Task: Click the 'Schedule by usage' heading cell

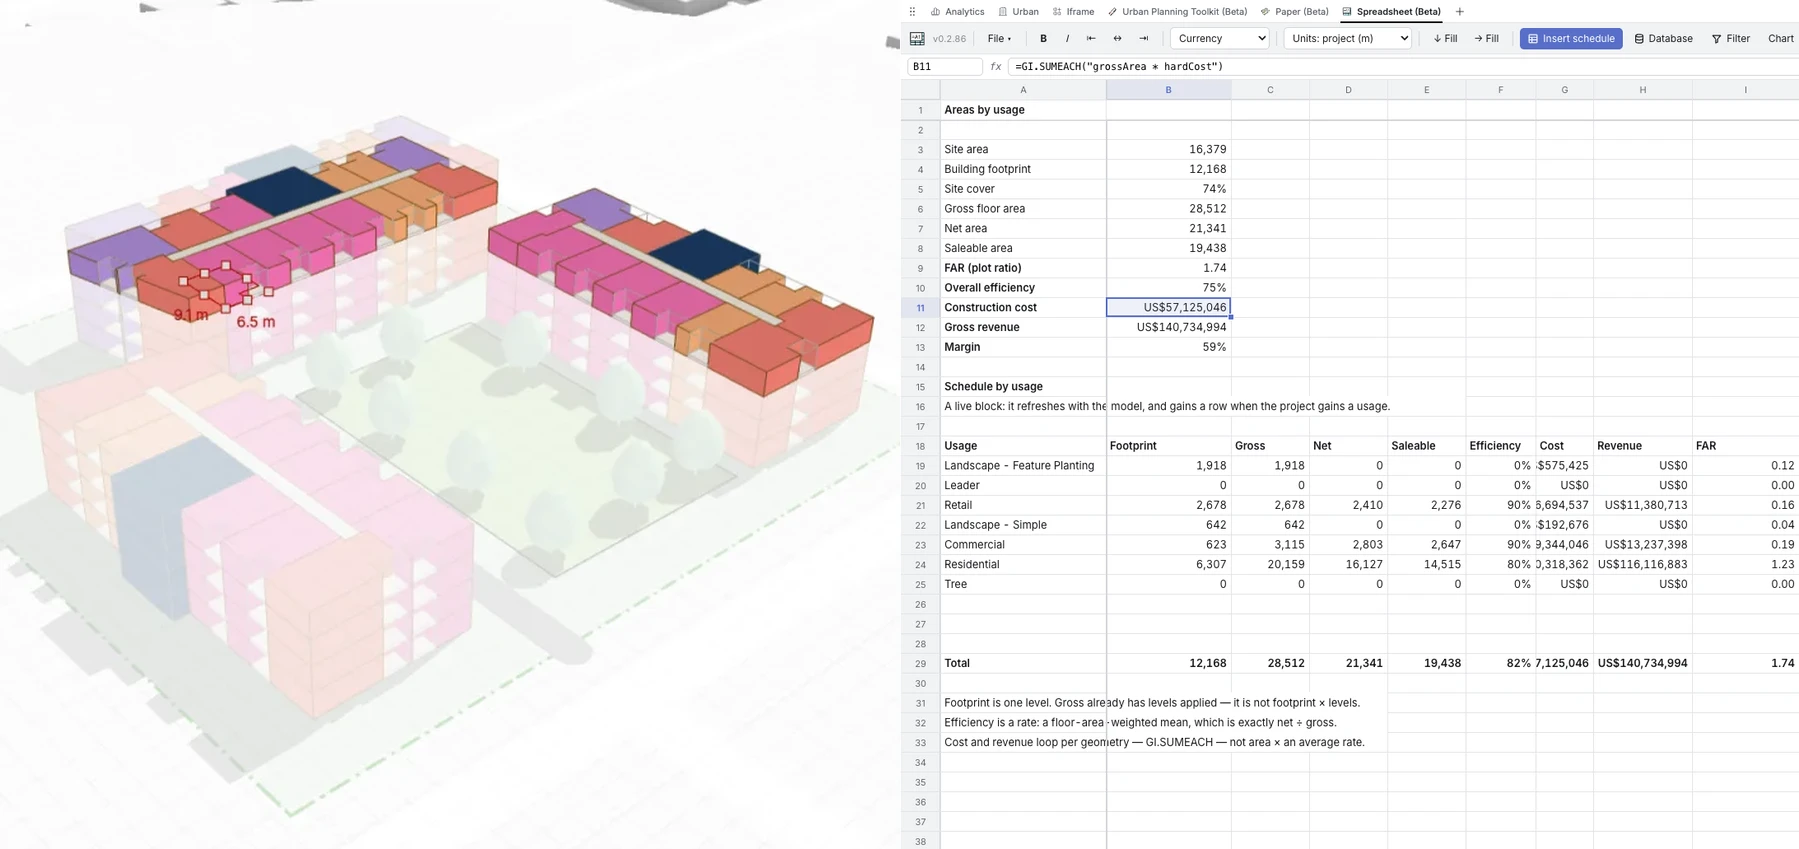Action: tap(1023, 387)
